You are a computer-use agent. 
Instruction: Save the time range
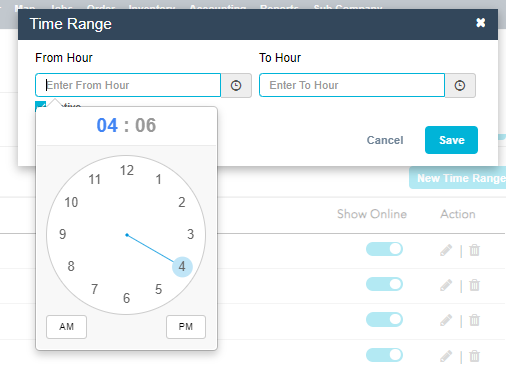(x=451, y=140)
